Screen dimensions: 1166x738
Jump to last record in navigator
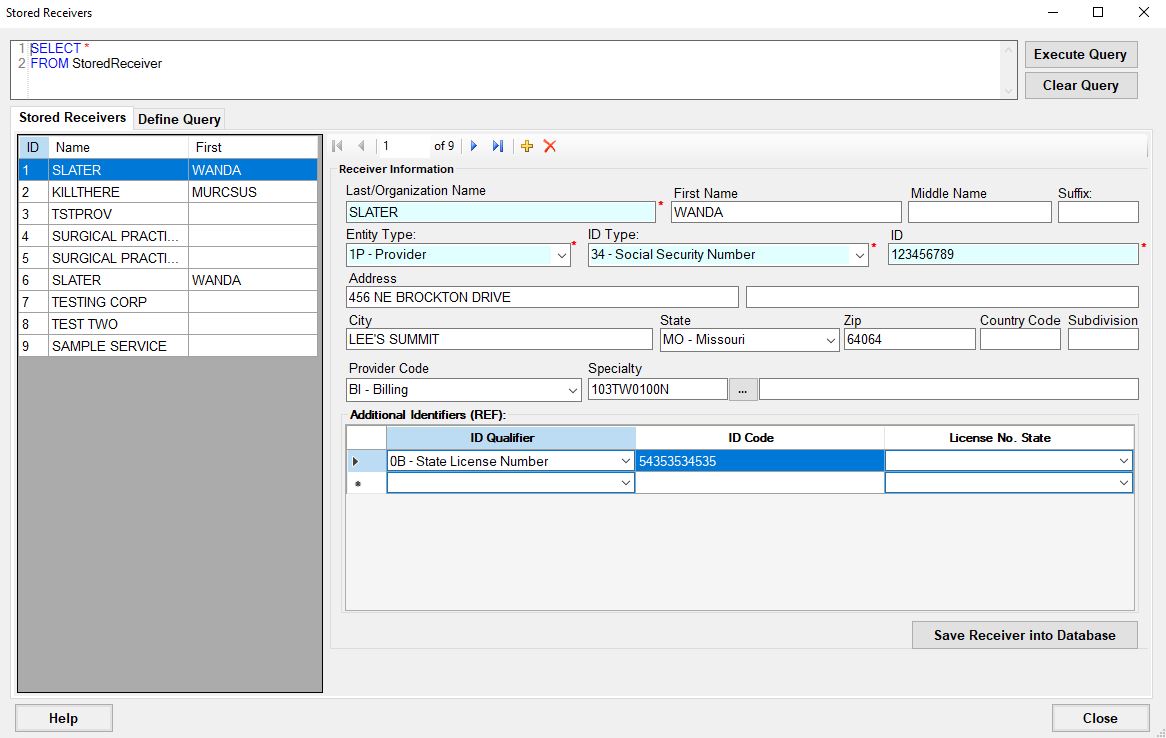[497, 146]
